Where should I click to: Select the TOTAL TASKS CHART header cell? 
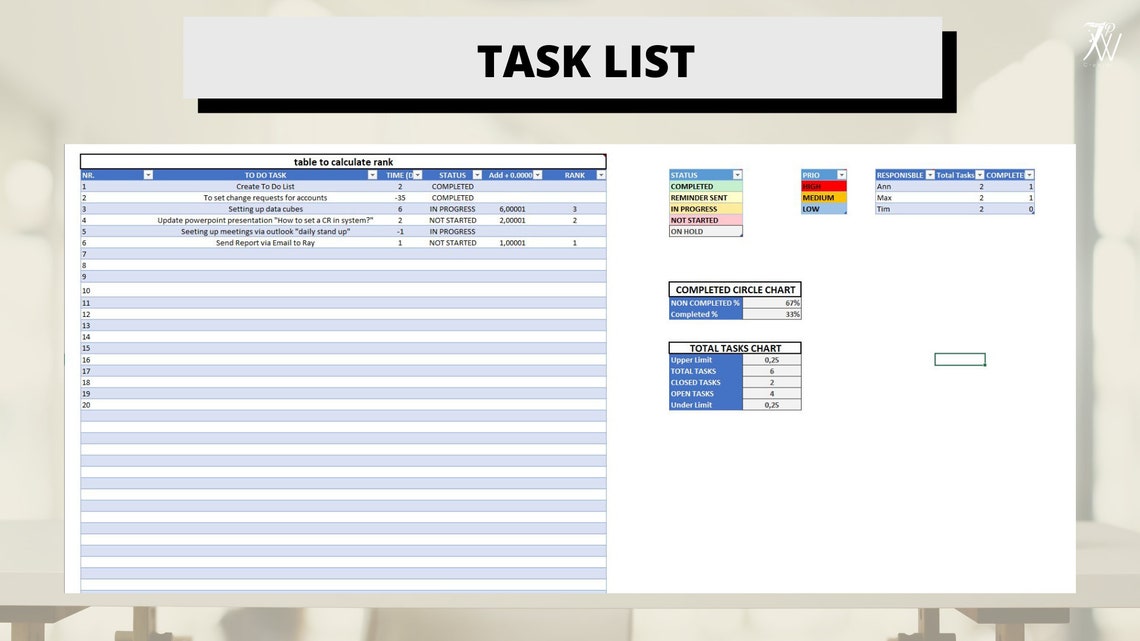734,348
